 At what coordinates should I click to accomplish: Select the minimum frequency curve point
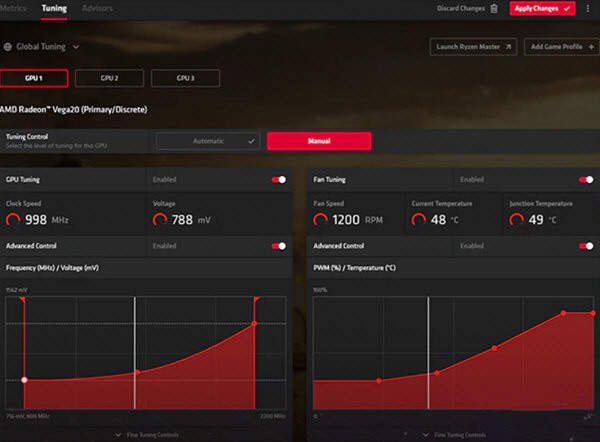pyautogui.click(x=24, y=380)
